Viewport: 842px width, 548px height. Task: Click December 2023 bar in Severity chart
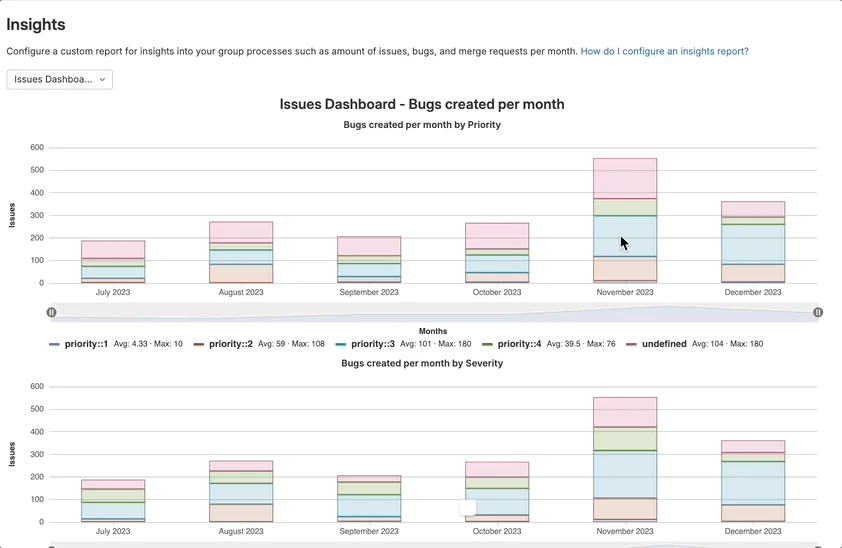point(753,481)
